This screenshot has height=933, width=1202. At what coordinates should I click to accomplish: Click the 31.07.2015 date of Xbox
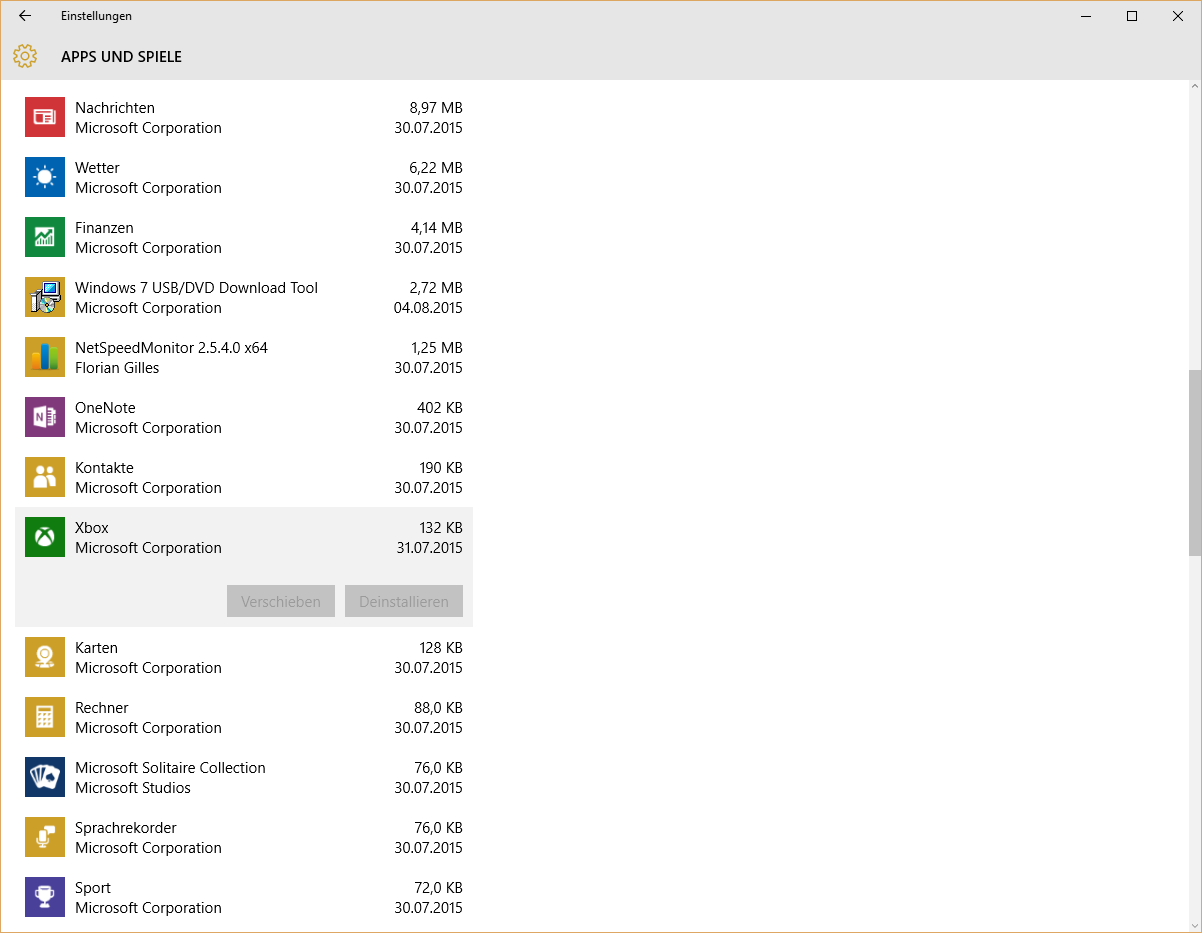point(429,548)
